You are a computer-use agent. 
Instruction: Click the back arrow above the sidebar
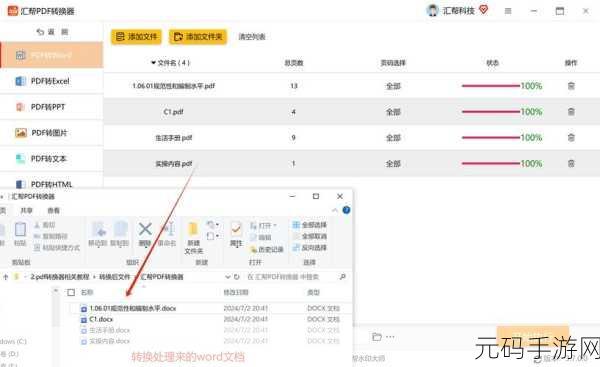[x=40, y=32]
